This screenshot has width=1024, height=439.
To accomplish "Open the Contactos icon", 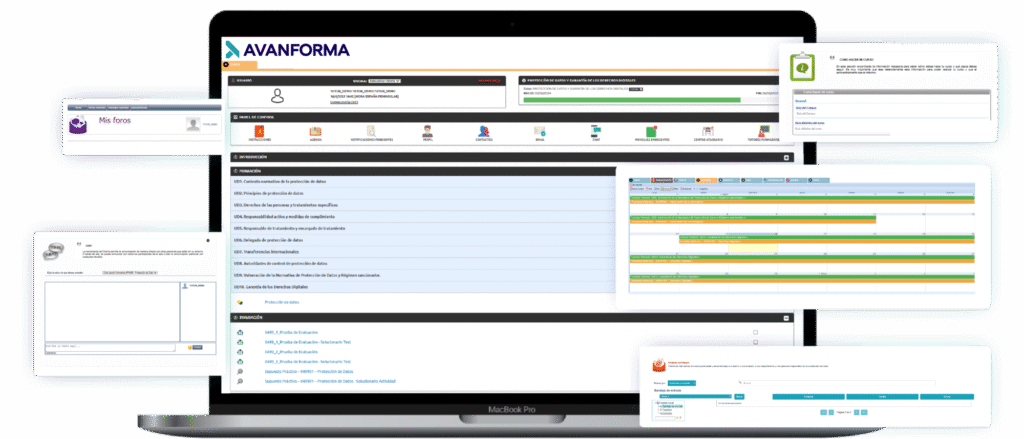I will (x=484, y=131).
